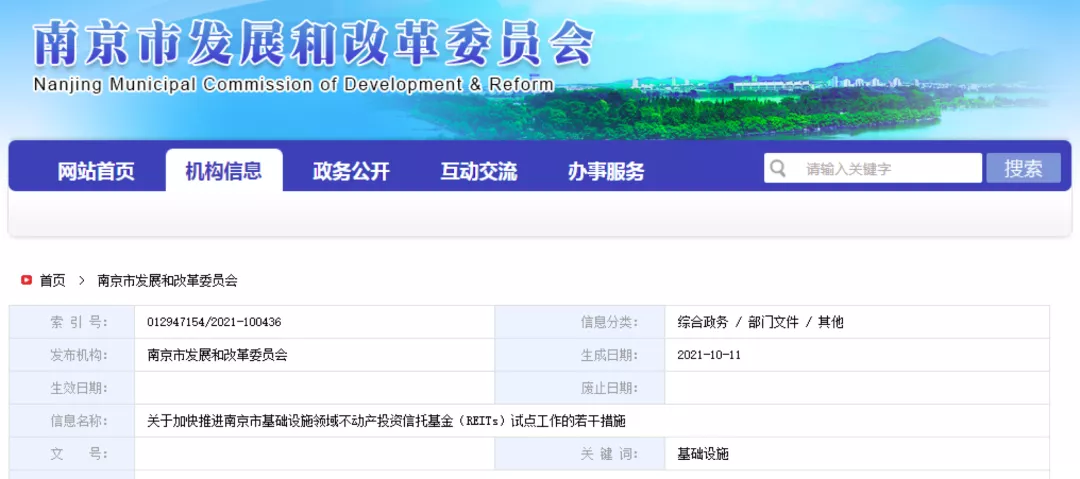1080x479 pixels.
Task: Open the 政务公开 tab
Action: pyautogui.click(x=351, y=171)
